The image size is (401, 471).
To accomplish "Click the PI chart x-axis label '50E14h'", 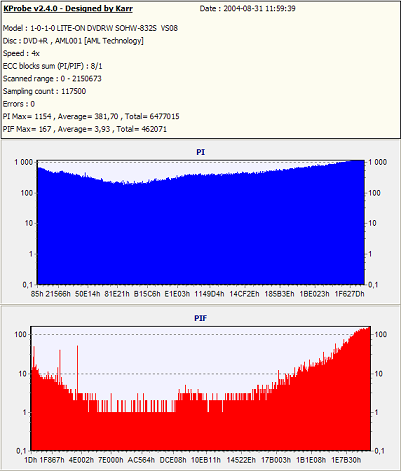I will 87,294.
